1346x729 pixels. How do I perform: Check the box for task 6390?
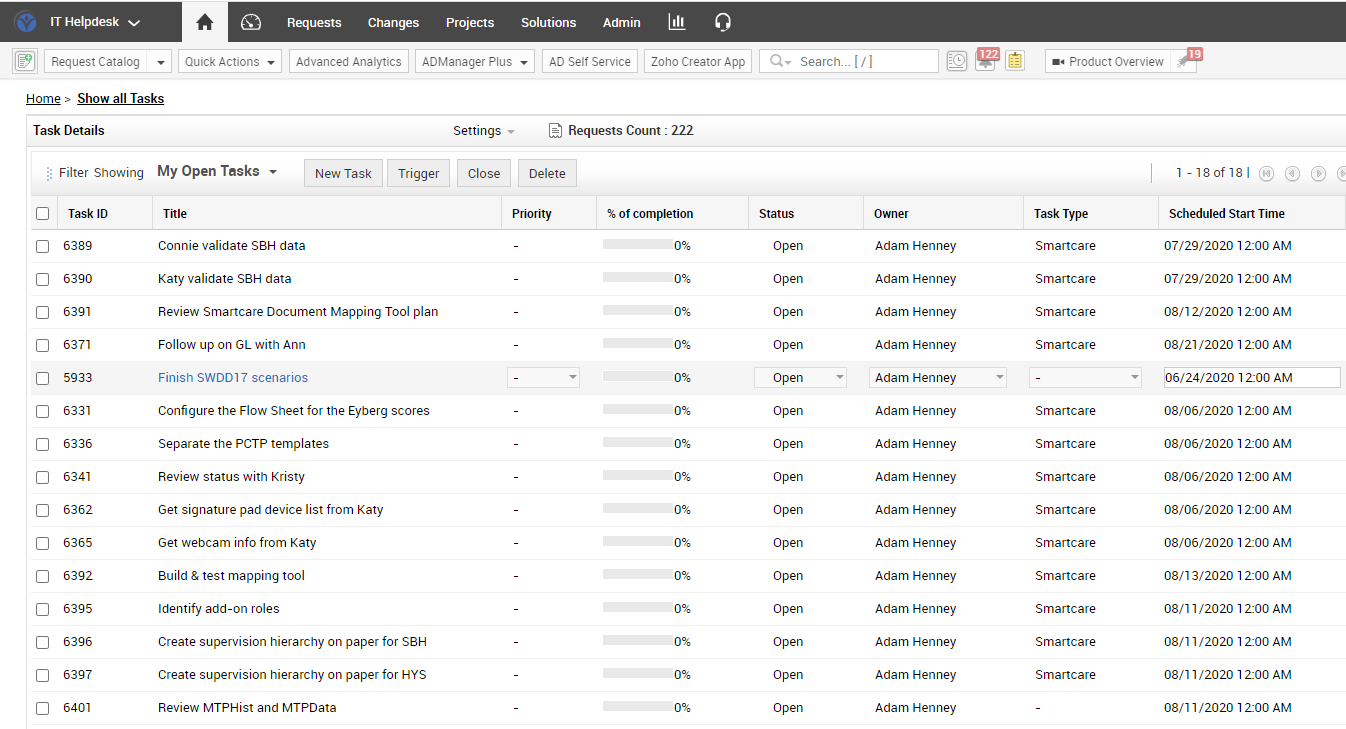pos(42,279)
